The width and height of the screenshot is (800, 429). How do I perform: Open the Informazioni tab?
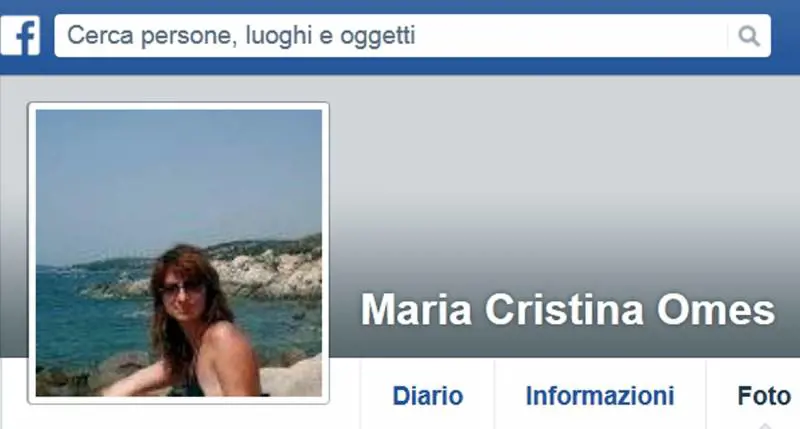pos(600,396)
